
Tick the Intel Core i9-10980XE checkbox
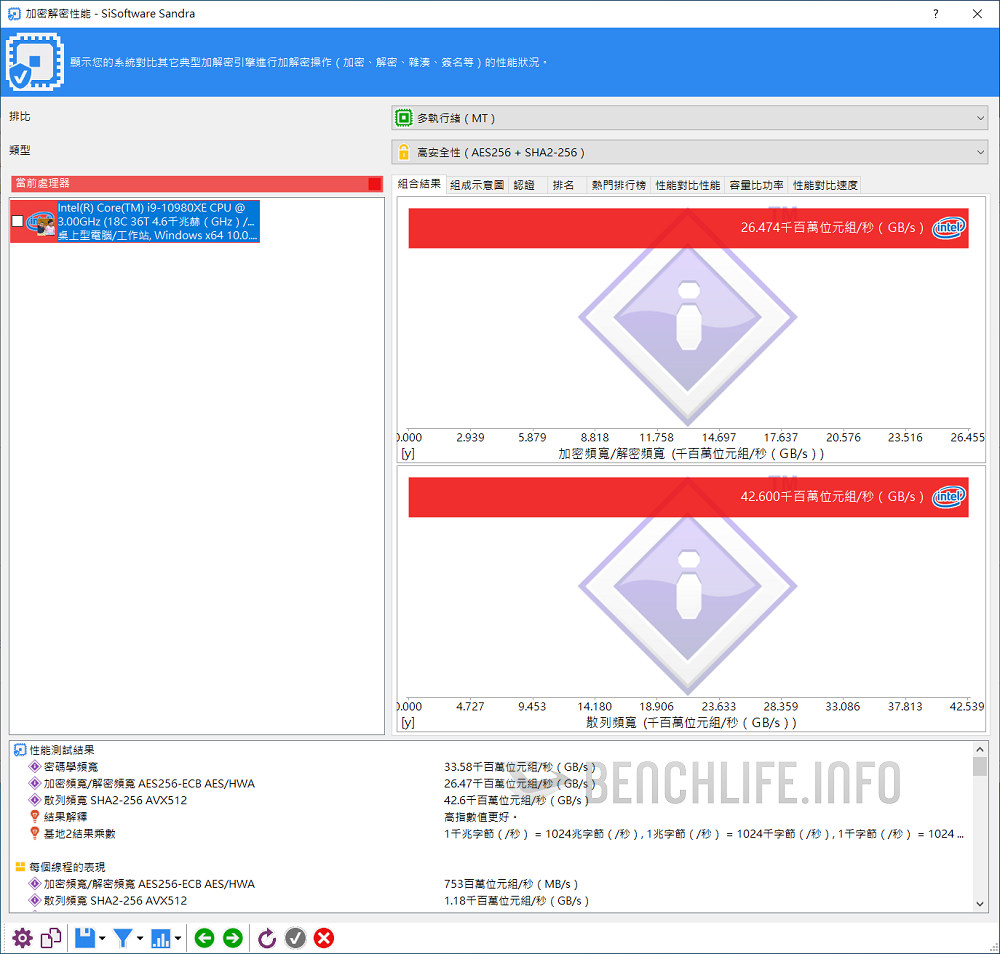point(17,221)
